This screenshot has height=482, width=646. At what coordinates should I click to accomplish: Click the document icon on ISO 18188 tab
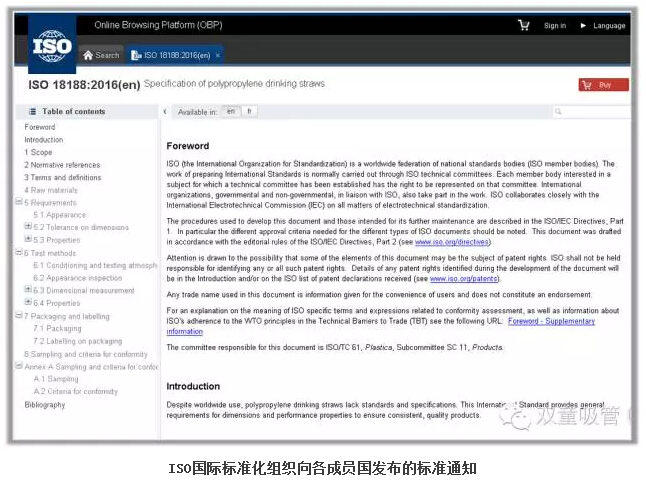point(136,55)
